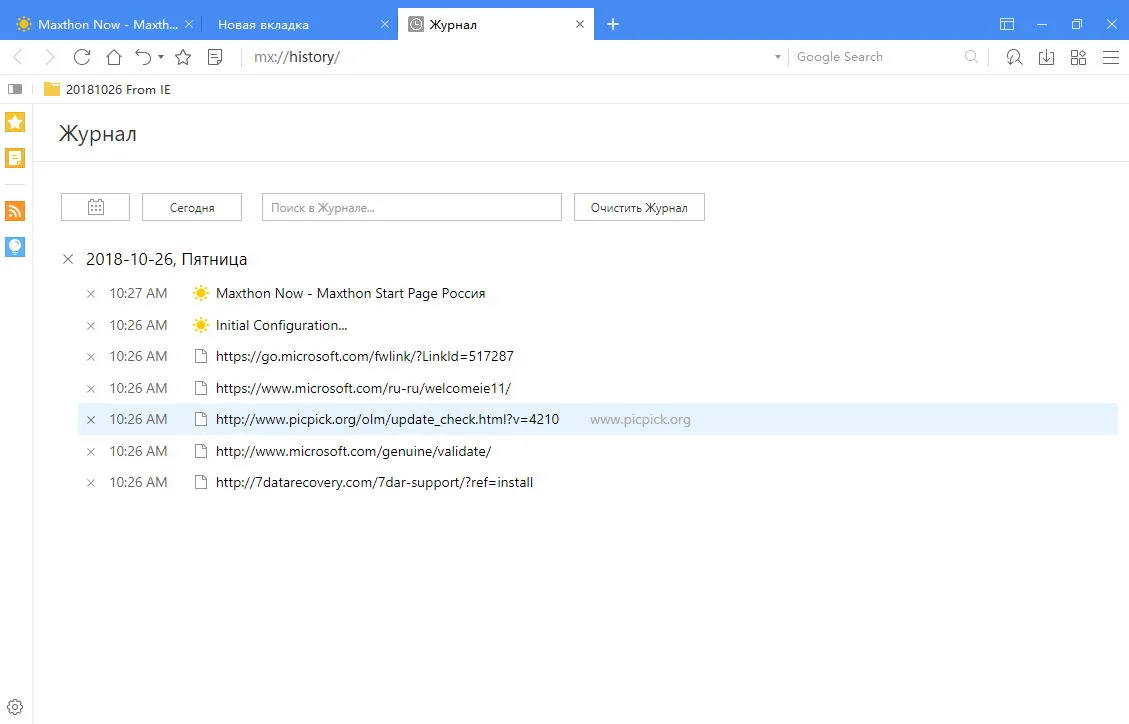Image resolution: width=1129 pixels, height=724 pixels.
Task: Focus the Поиск в Журнале search field
Action: 411,207
